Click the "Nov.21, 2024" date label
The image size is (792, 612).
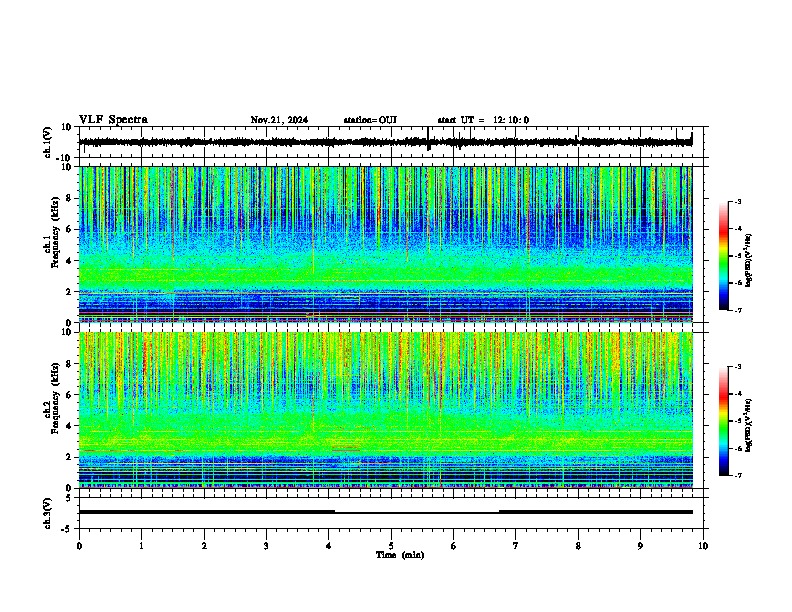279,120
